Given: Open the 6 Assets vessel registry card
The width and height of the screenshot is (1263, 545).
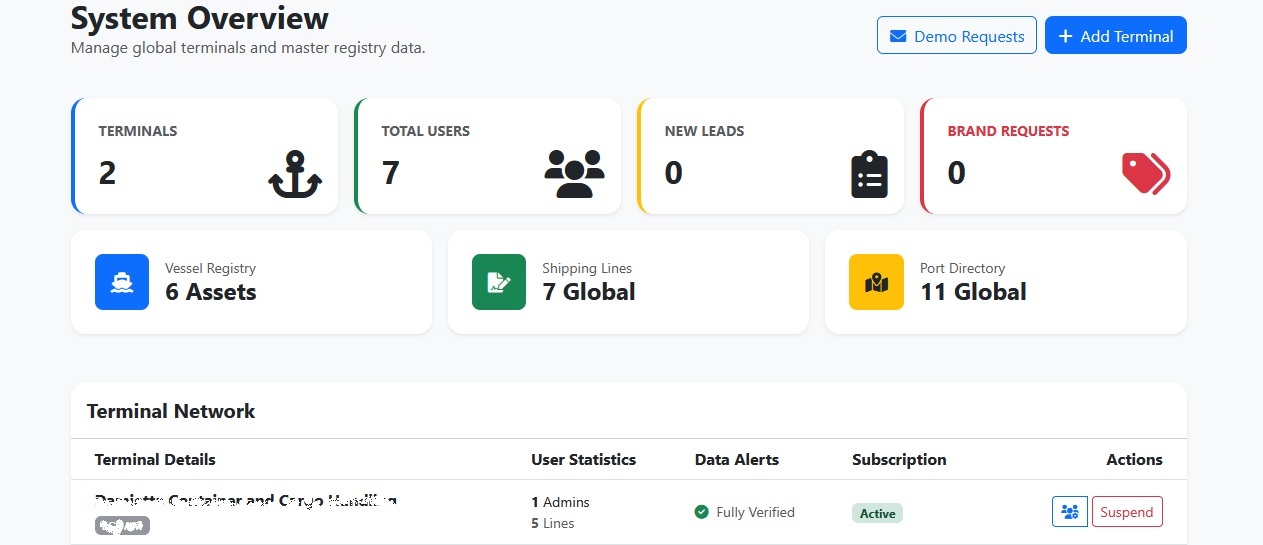Looking at the screenshot, I should click(x=251, y=282).
